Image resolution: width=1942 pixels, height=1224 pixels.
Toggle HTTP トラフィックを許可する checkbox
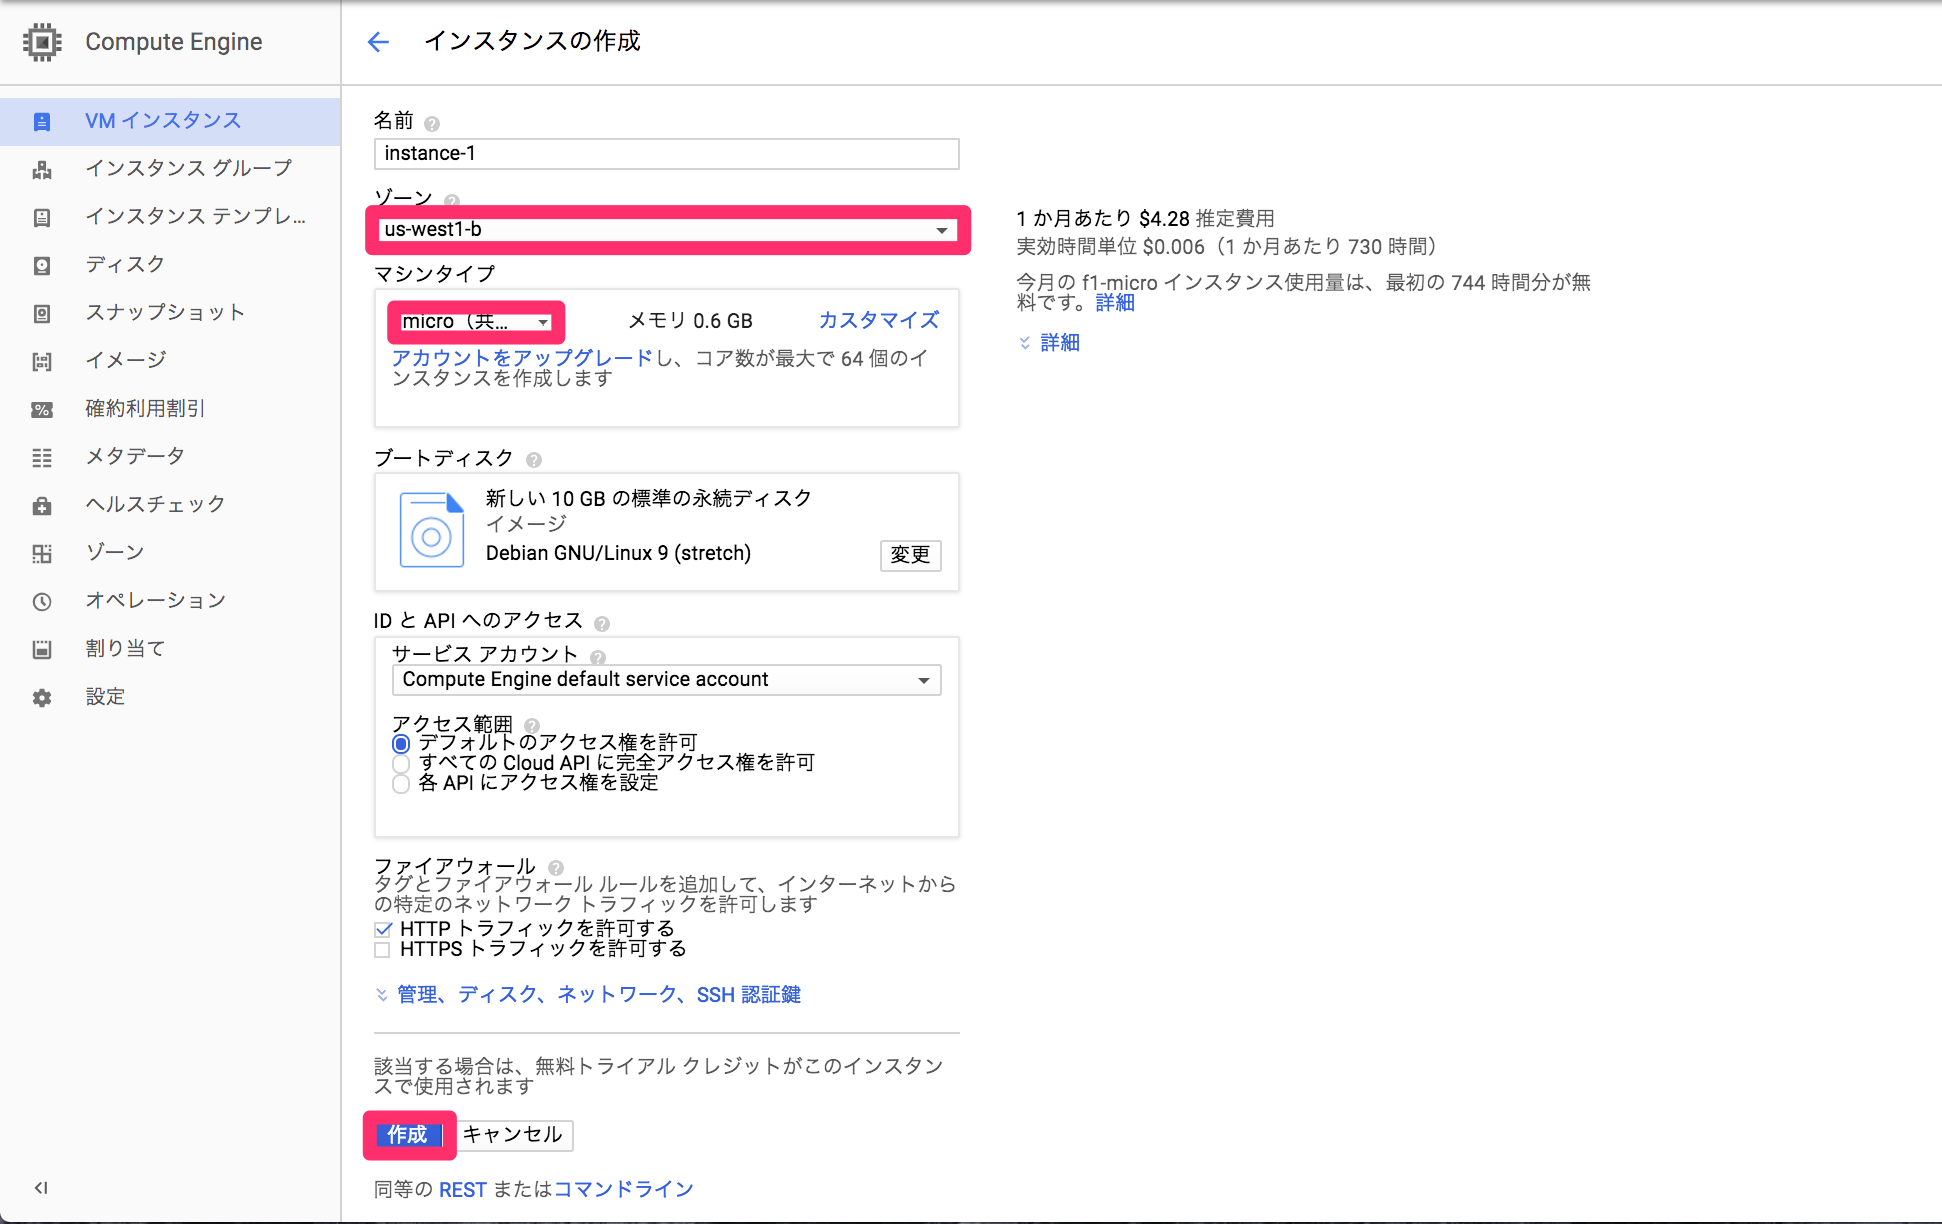(x=383, y=930)
